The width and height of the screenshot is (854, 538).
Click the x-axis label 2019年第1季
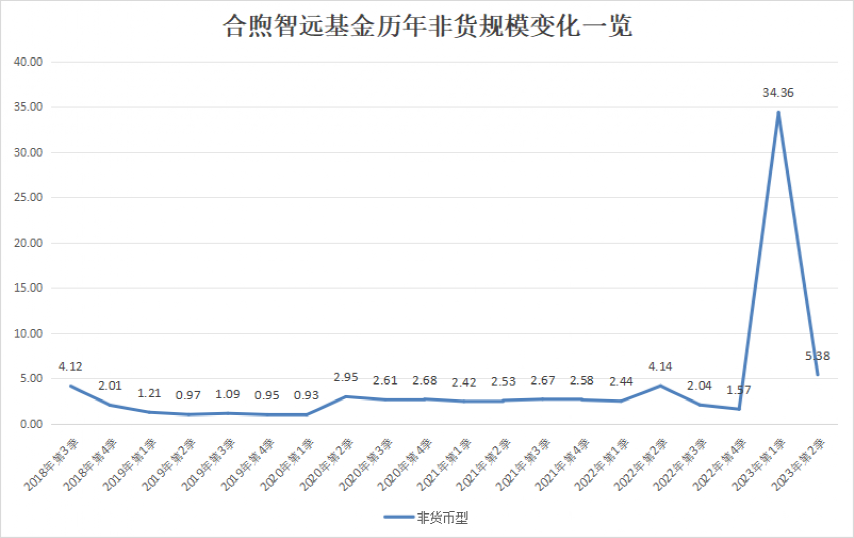(130, 464)
